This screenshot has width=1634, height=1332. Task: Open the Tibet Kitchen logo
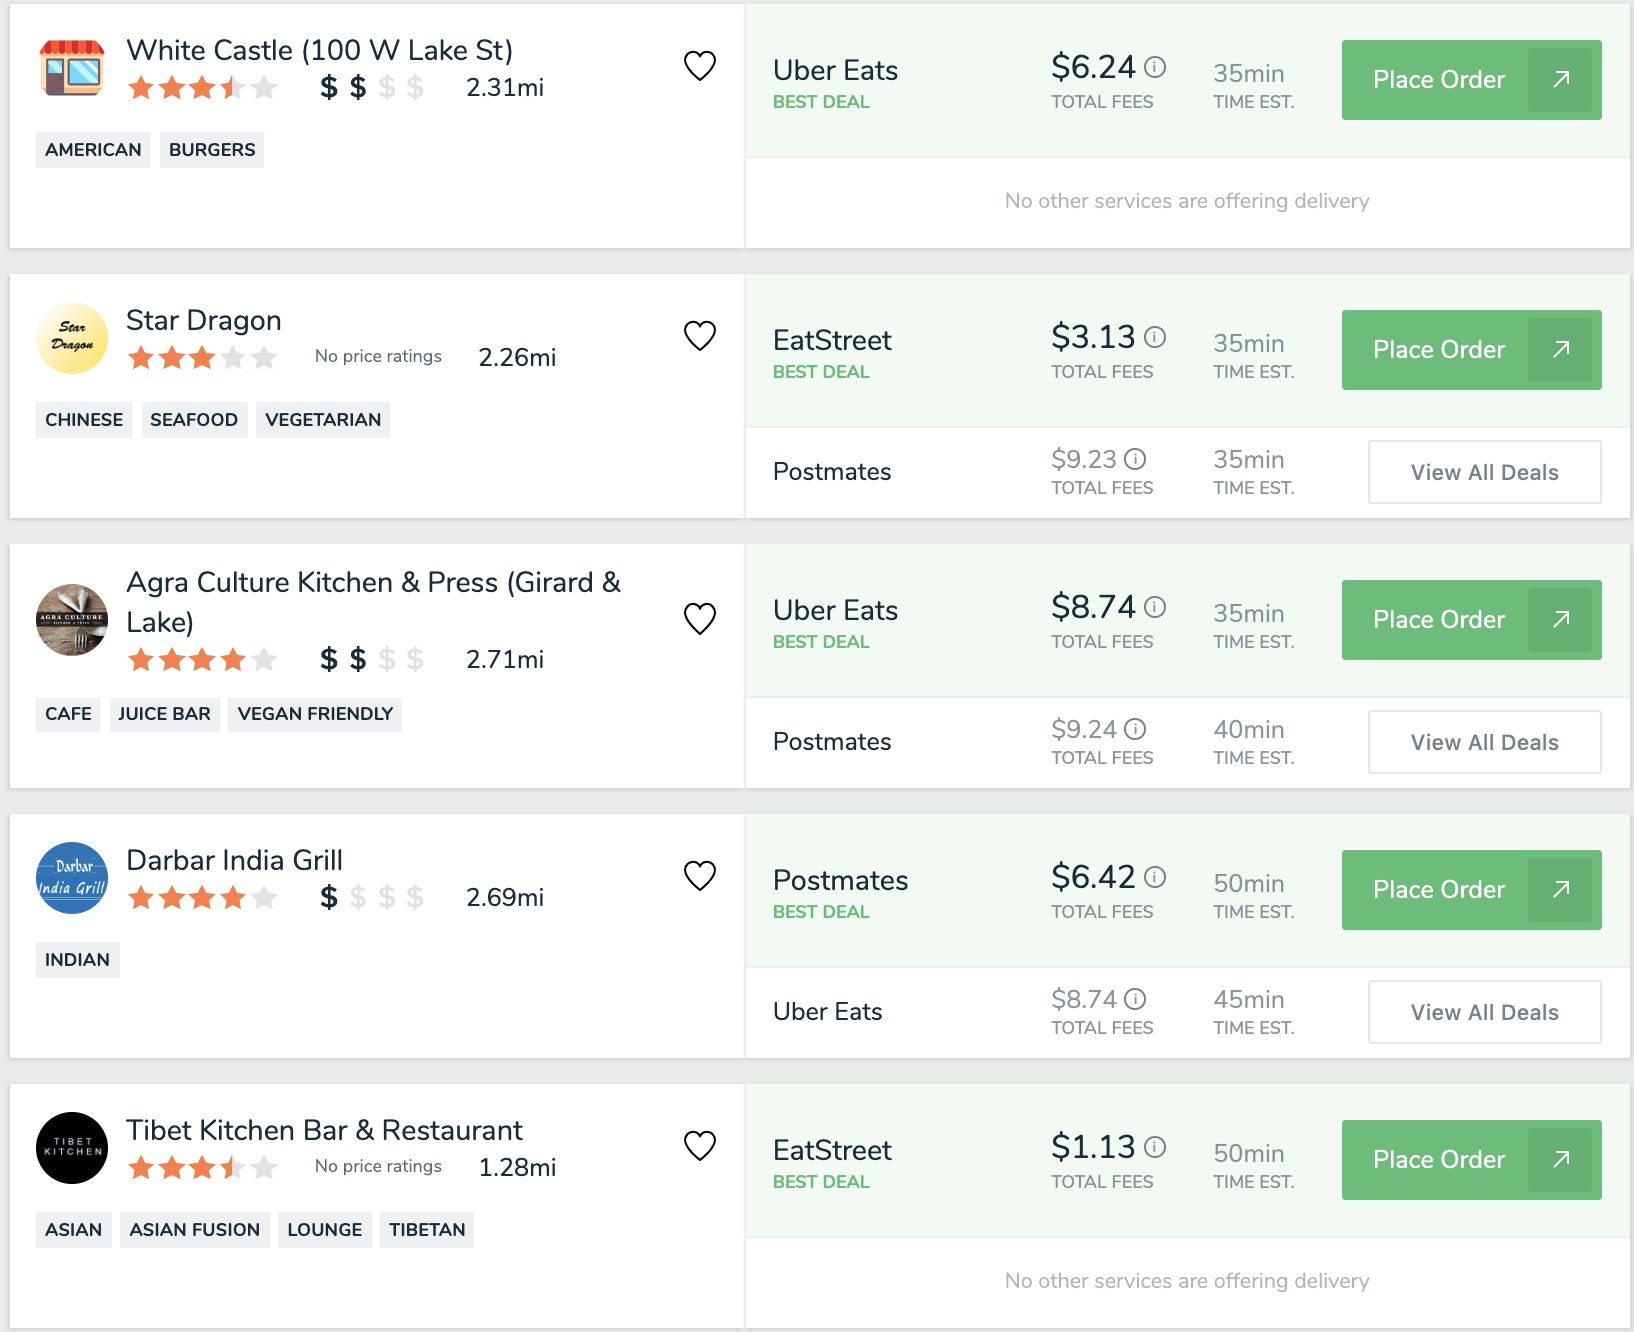pos(72,1148)
